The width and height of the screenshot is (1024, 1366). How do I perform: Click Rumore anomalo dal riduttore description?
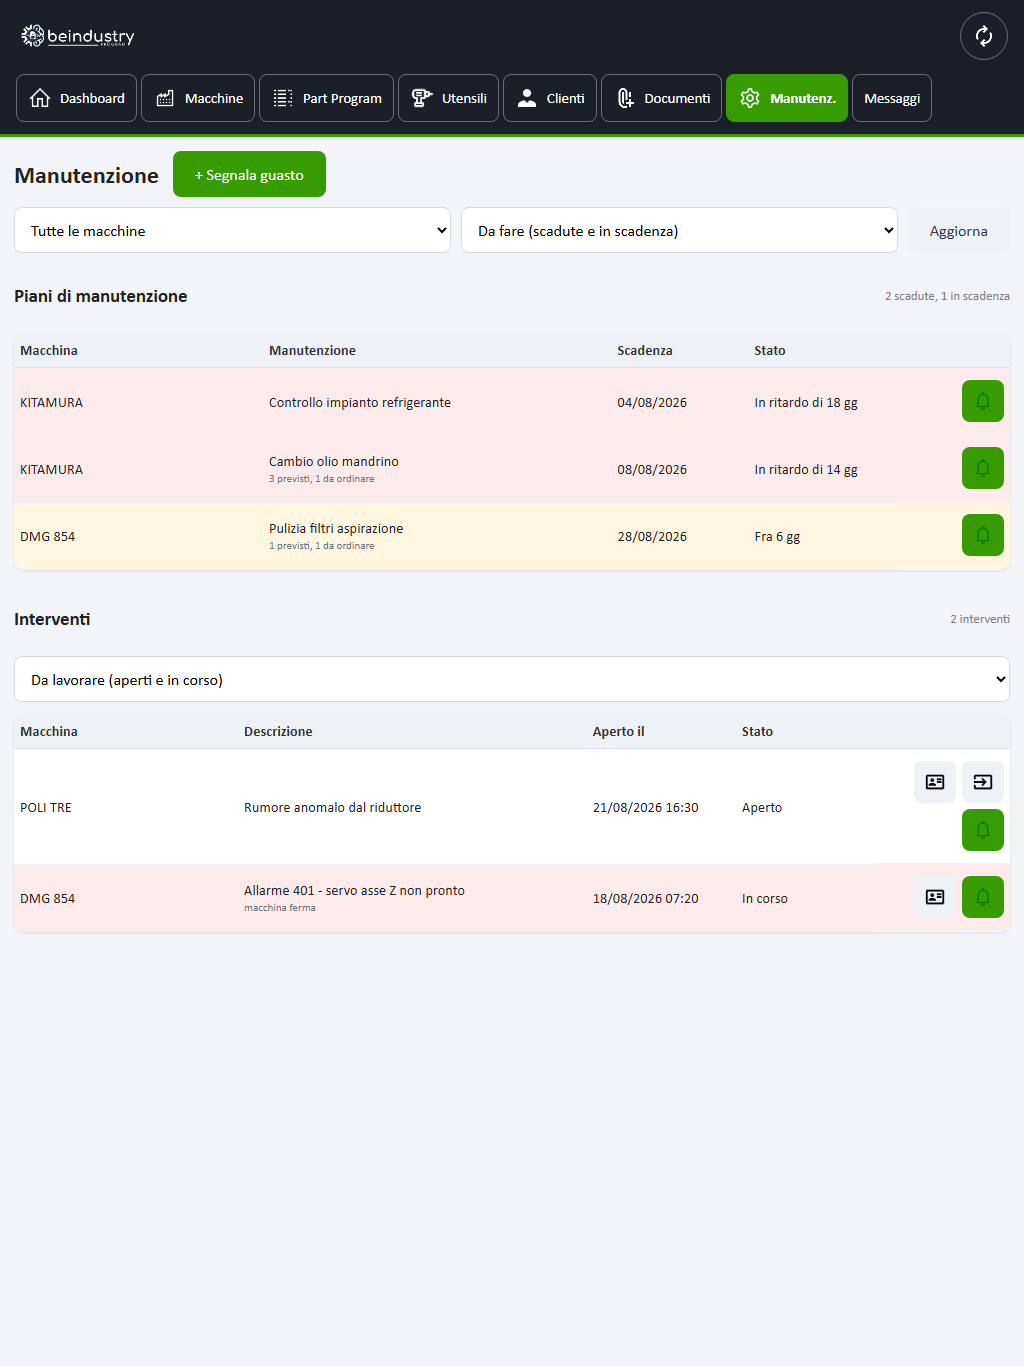click(333, 807)
